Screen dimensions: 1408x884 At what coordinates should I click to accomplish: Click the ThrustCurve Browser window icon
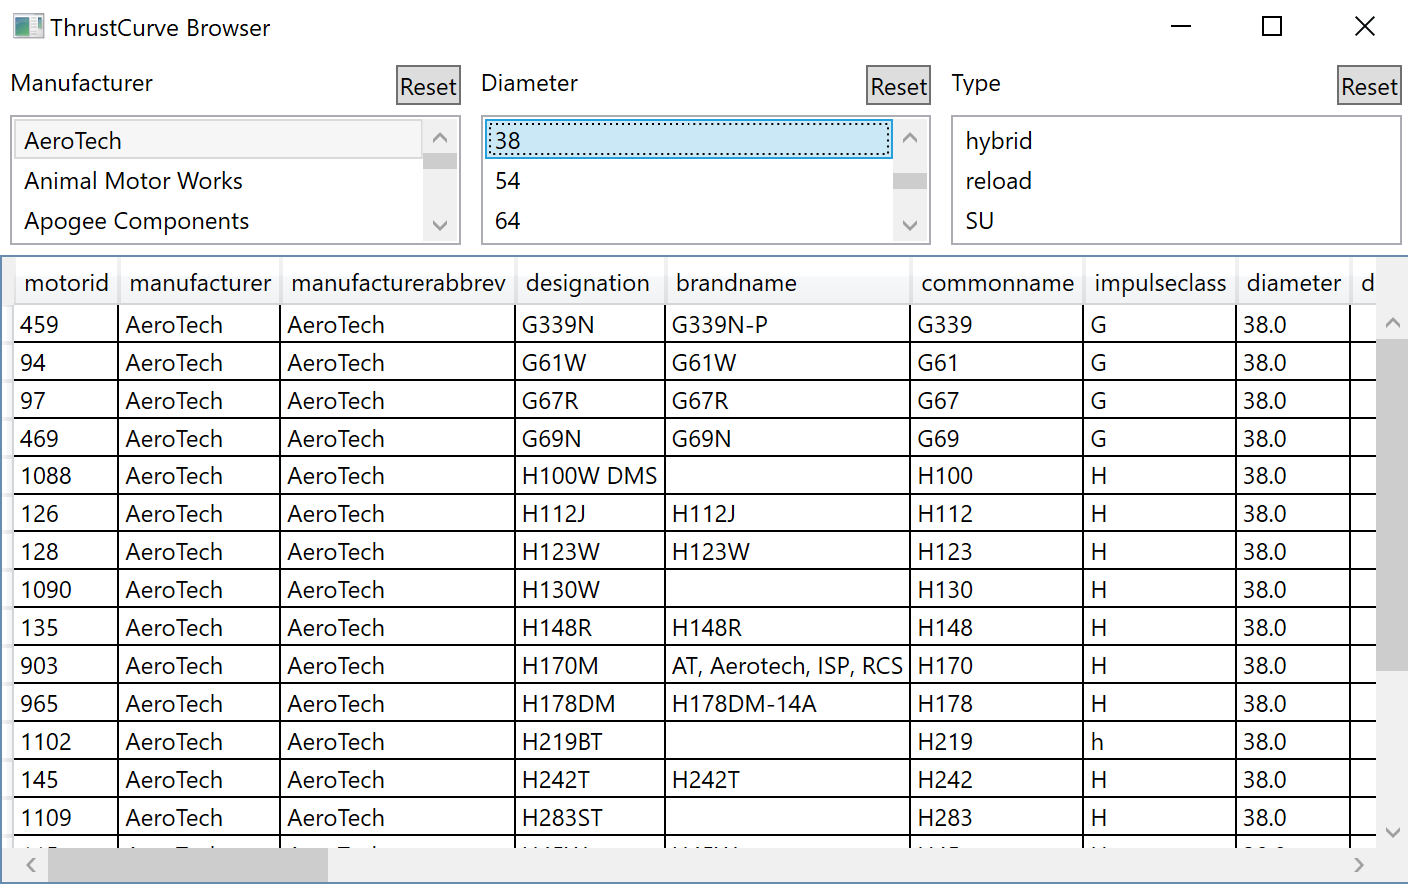(x=28, y=26)
